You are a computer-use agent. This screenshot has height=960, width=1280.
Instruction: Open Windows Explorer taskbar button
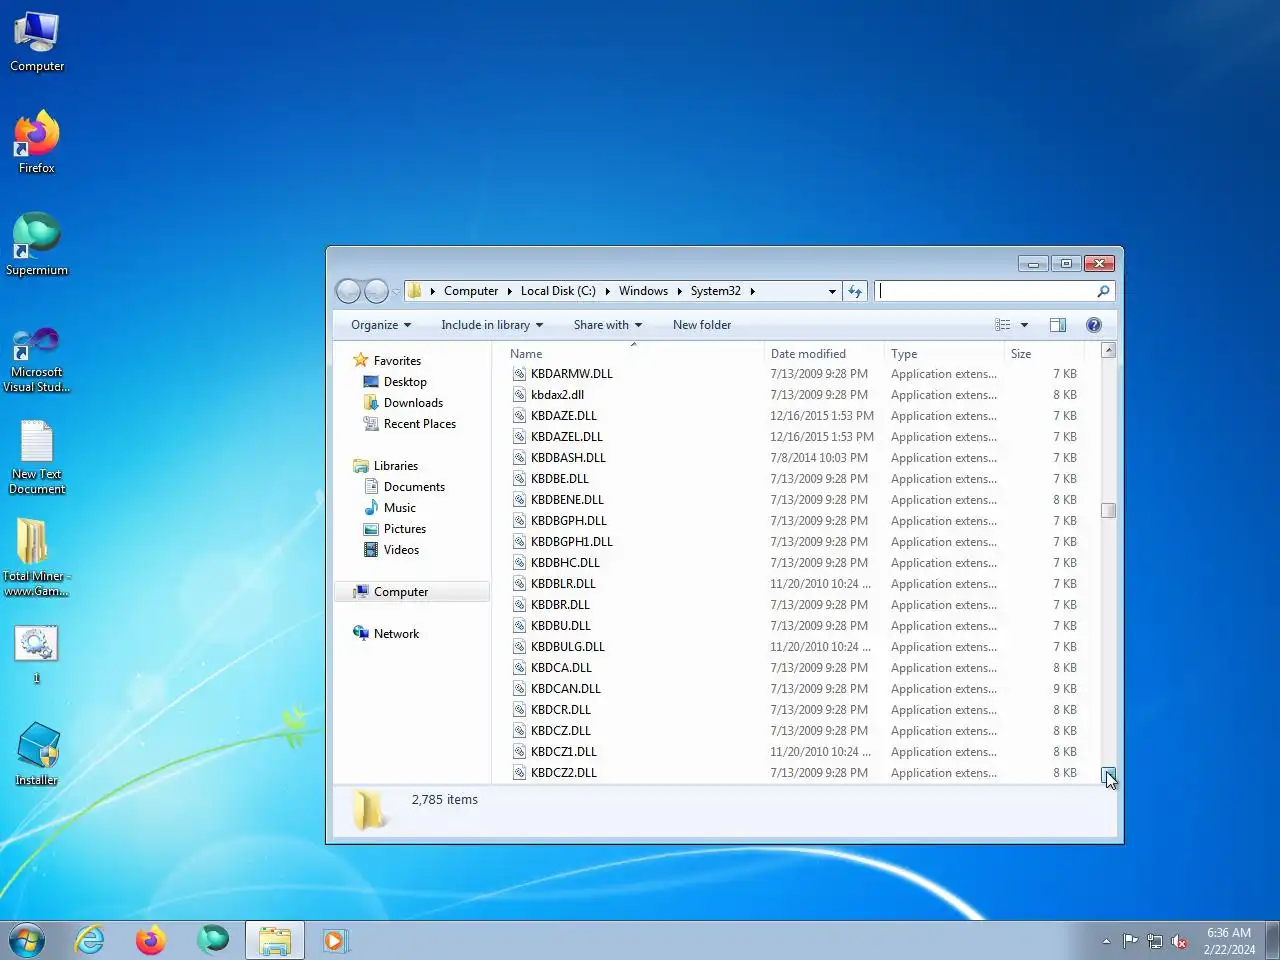pyautogui.click(x=275, y=941)
